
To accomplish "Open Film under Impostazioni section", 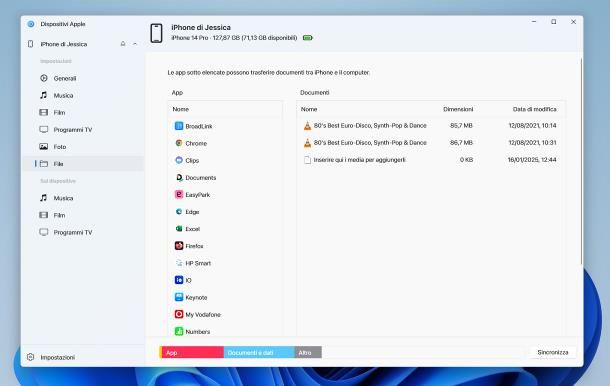I will pyautogui.click(x=82, y=112).
